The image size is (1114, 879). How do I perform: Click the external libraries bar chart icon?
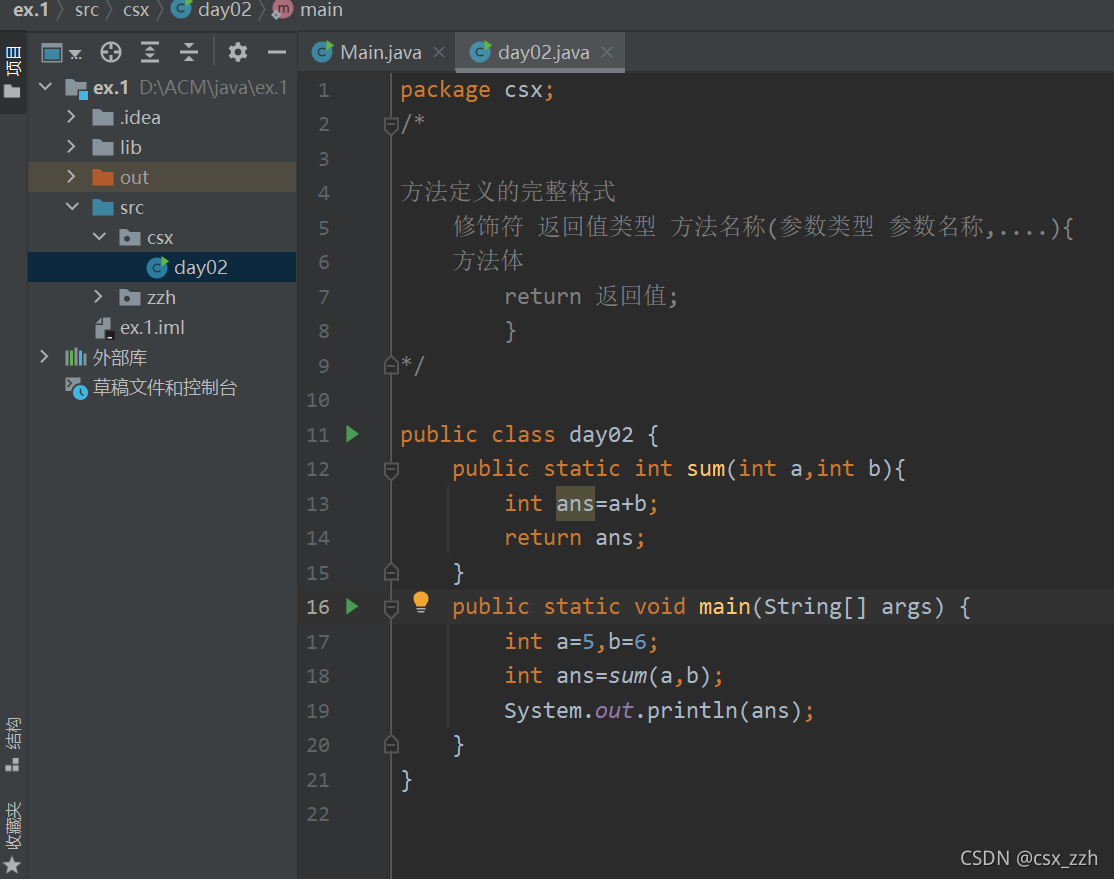76,357
